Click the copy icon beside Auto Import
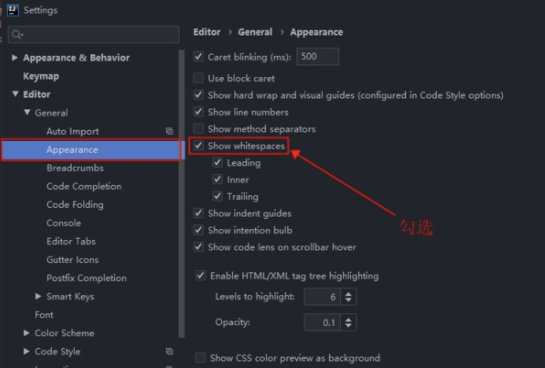 point(169,131)
